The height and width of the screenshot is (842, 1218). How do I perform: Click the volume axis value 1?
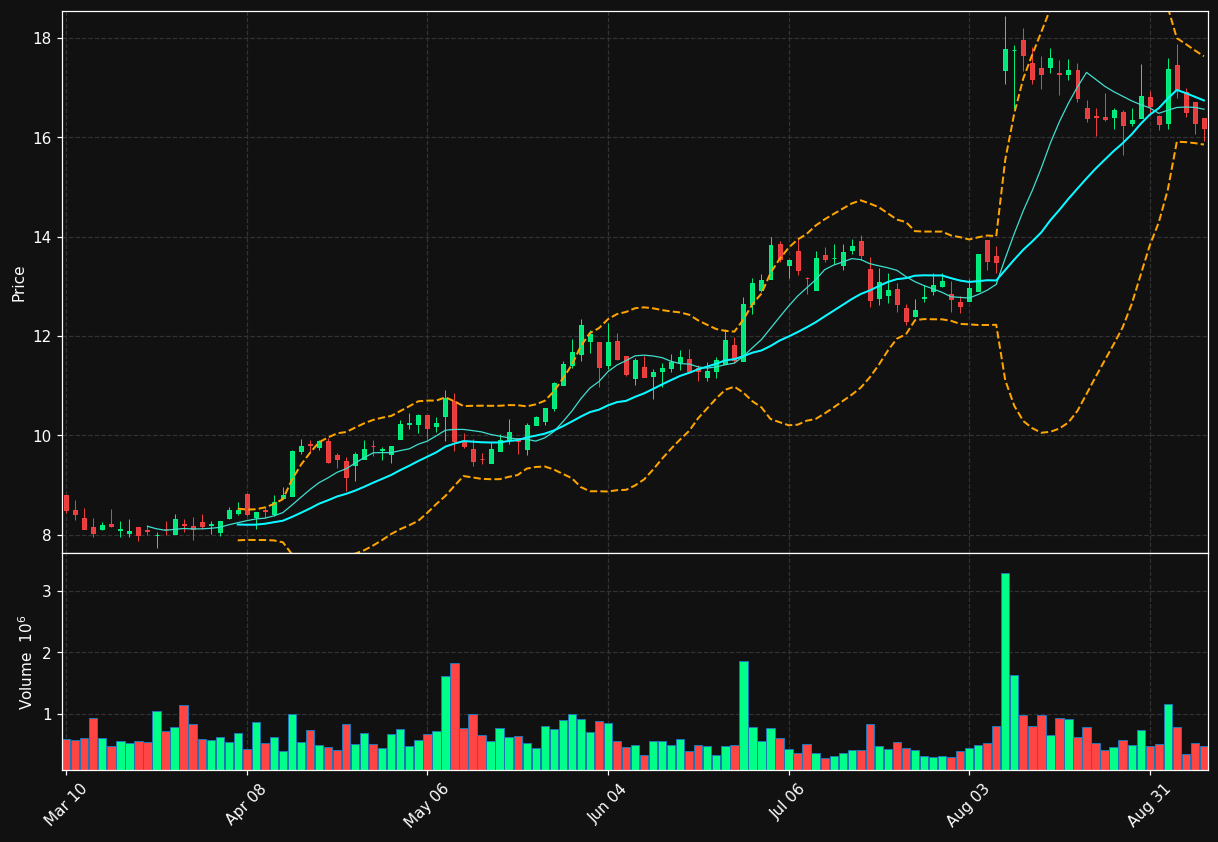click(47, 714)
